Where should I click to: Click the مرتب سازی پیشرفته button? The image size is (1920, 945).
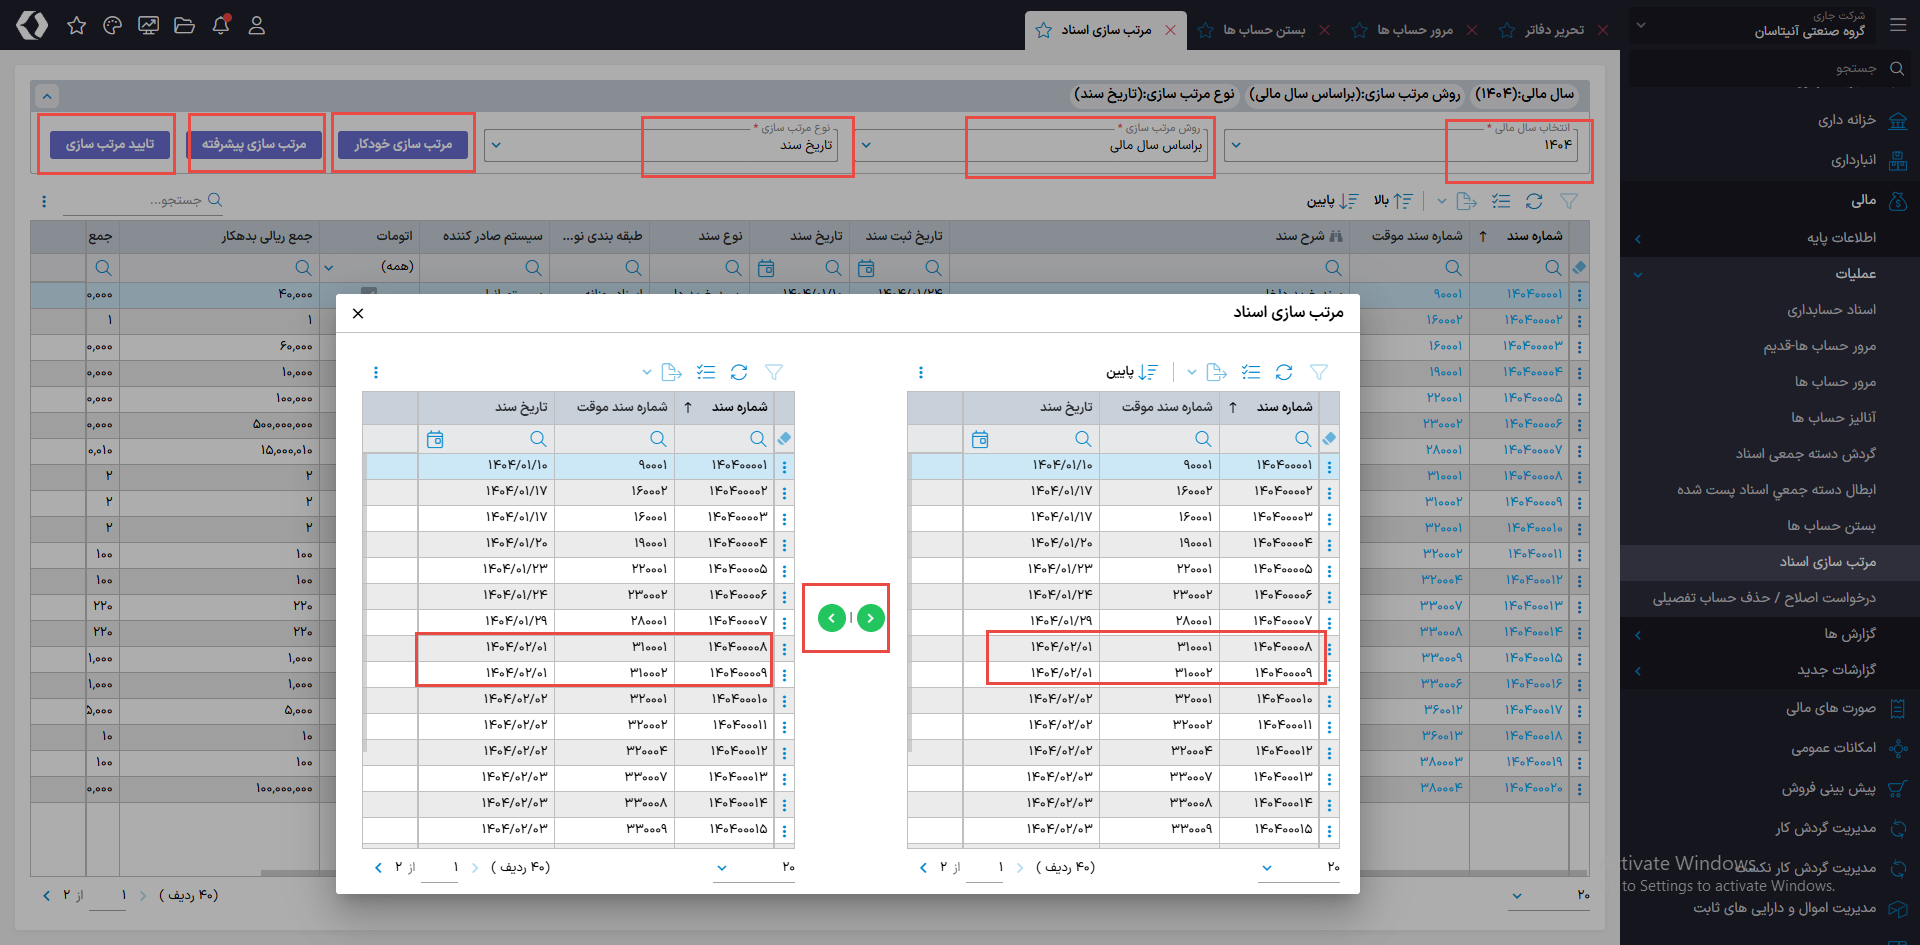254,144
